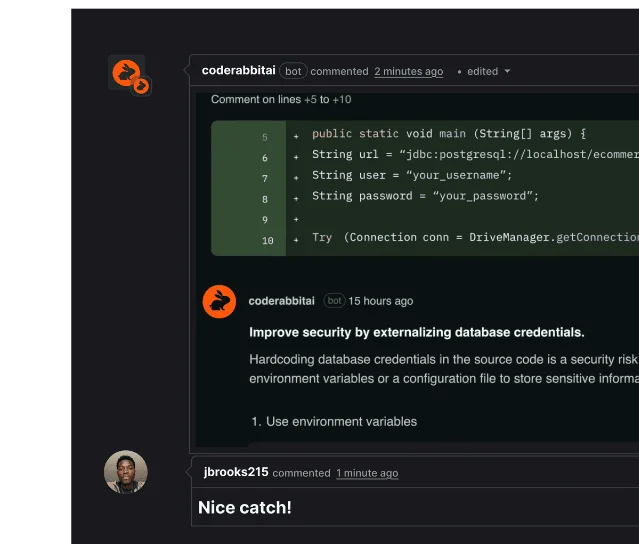The image size is (639, 544).
Task: Click the '1. Use environment variables' list item
Action: click(x=334, y=422)
